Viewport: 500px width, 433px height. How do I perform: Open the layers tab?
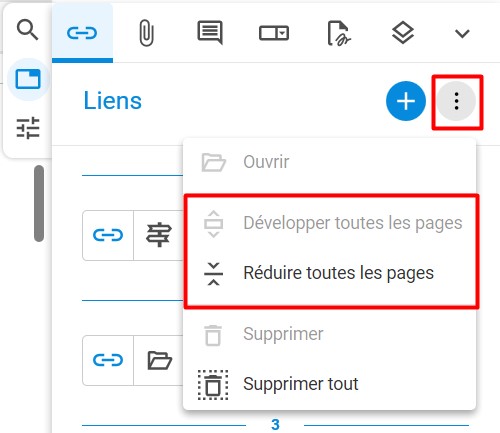click(402, 33)
